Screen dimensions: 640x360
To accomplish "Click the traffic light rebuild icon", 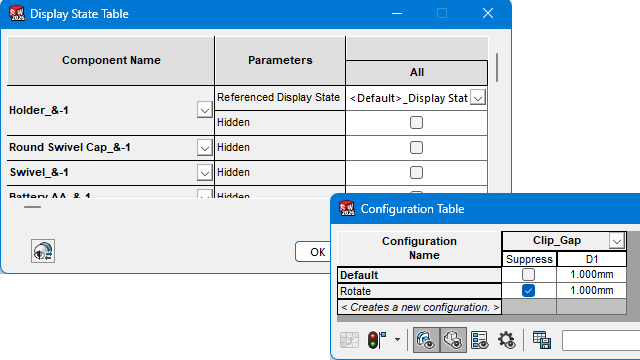I will [377, 340].
